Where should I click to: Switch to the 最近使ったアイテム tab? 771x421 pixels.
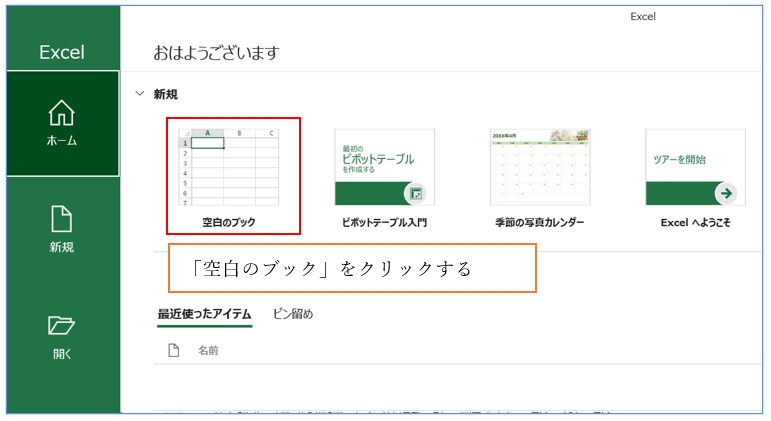[204, 314]
